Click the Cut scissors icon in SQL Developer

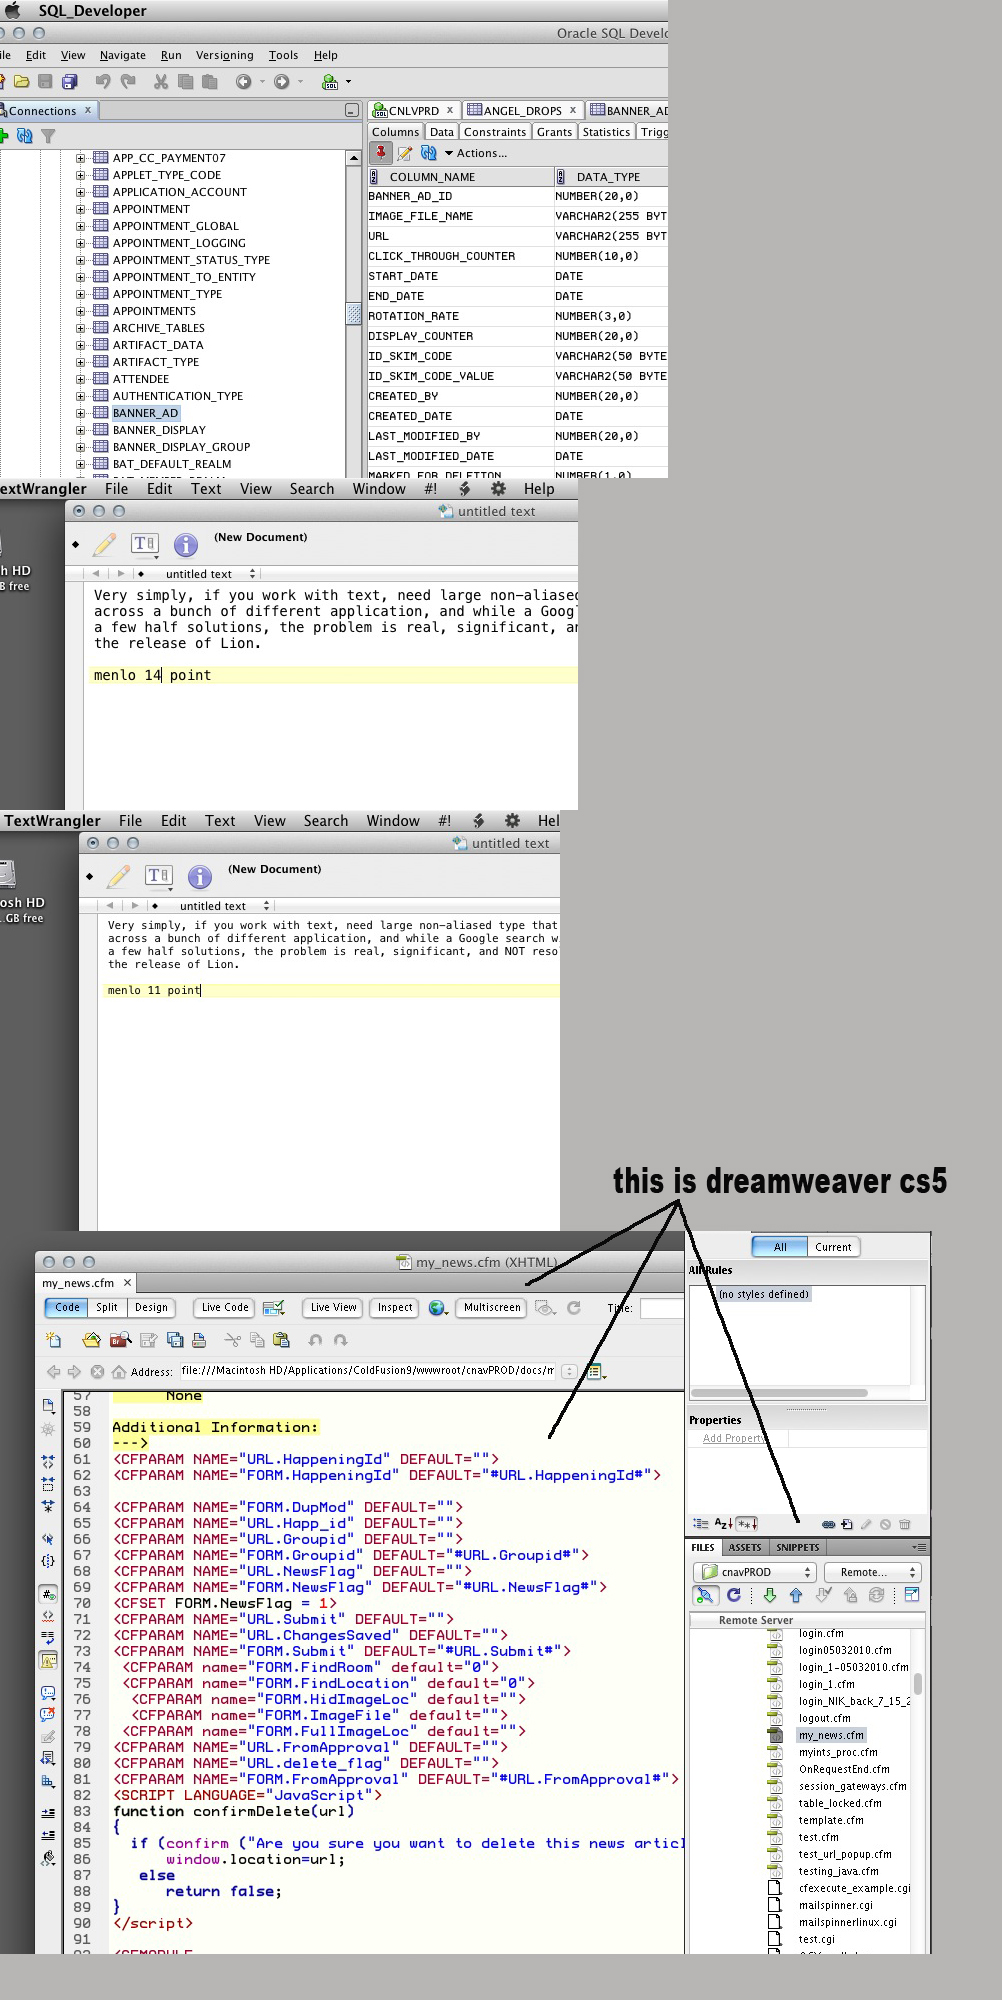pyautogui.click(x=160, y=82)
